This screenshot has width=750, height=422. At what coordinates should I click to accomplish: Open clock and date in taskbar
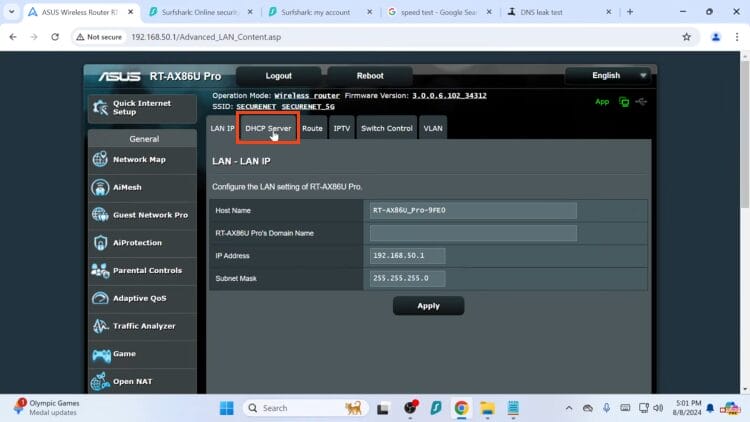[687, 408]
